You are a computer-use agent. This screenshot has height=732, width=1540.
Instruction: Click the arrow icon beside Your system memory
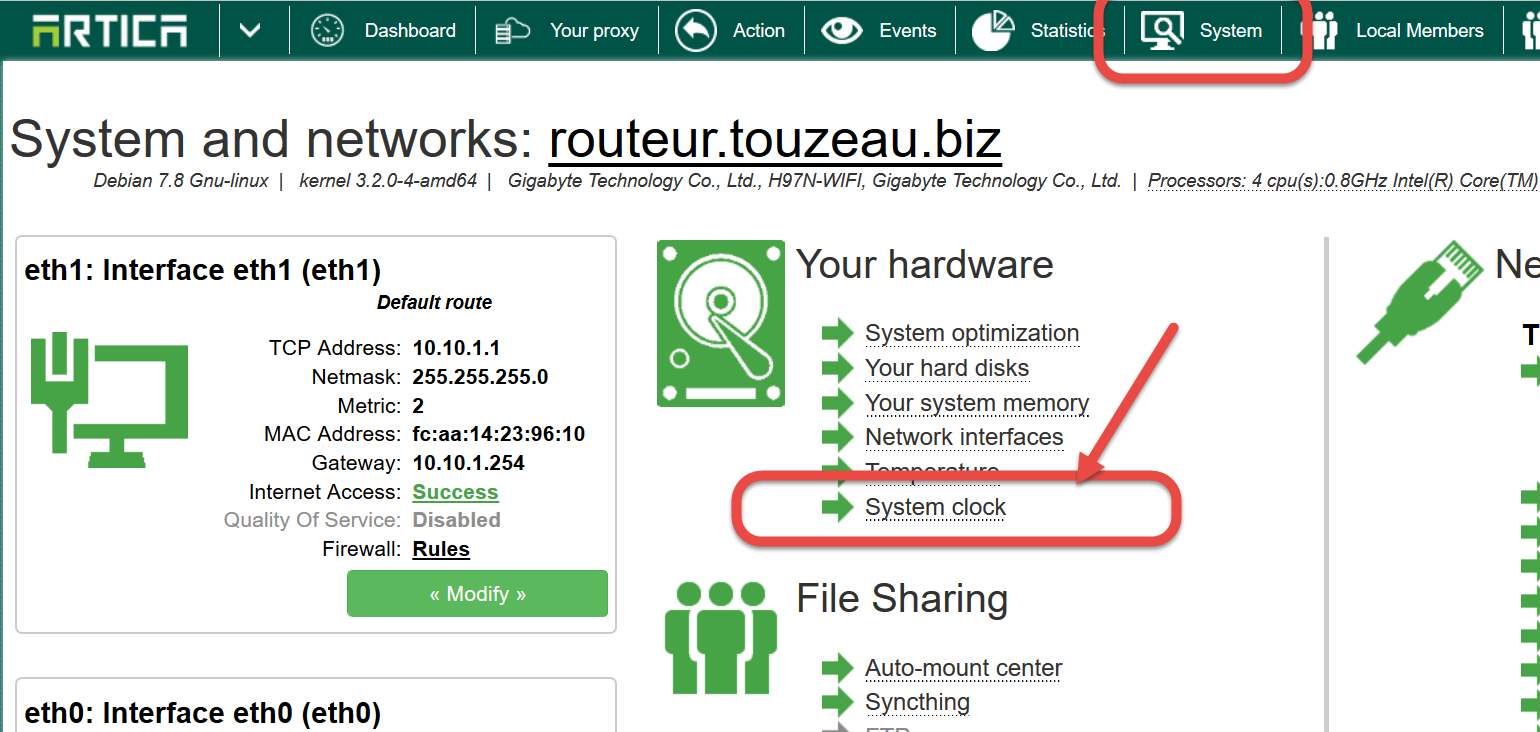point(837,403)
